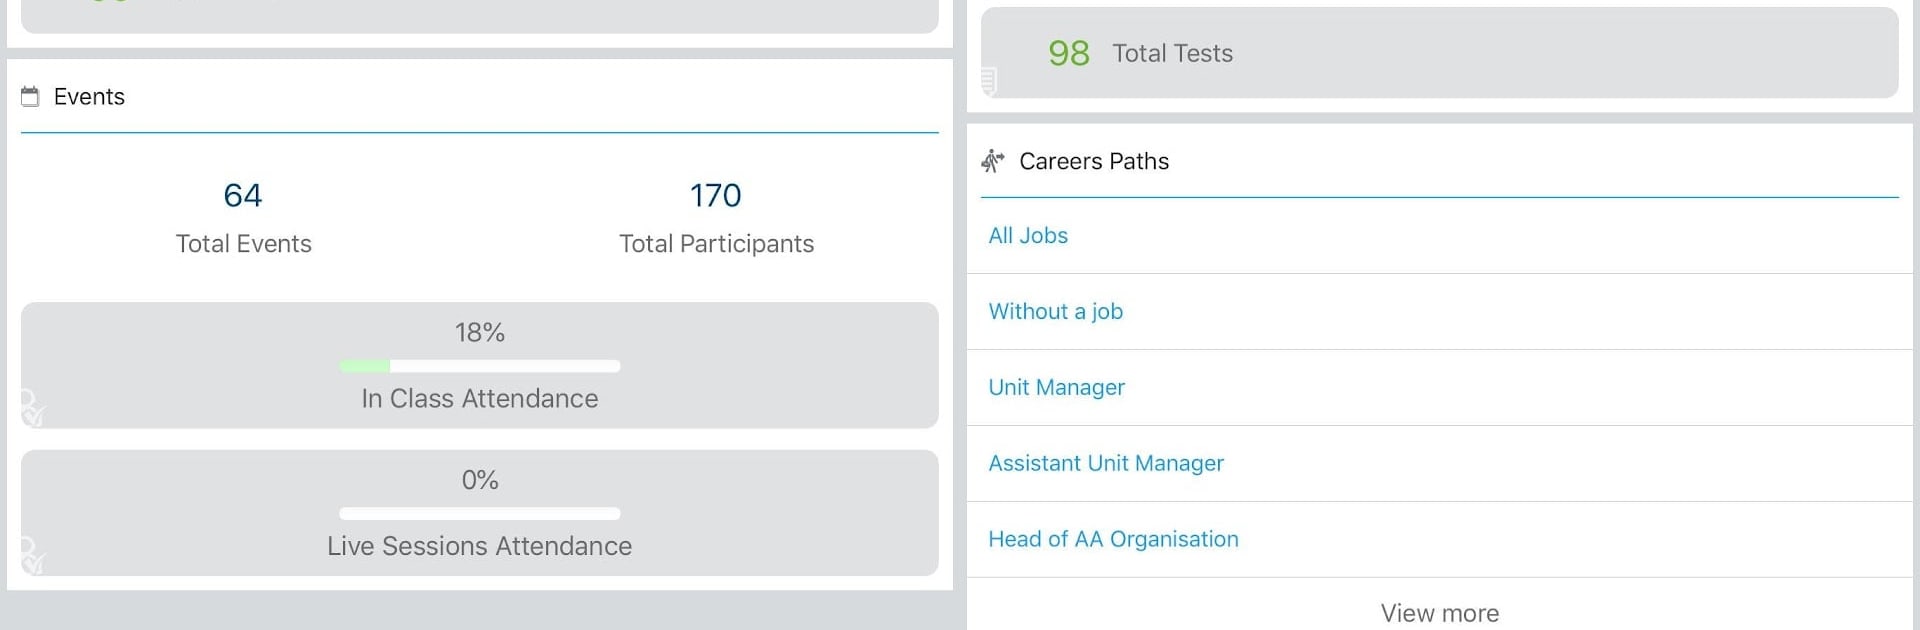Click the watermark icon on Live Sessions Attendance card

coord(31,556)
